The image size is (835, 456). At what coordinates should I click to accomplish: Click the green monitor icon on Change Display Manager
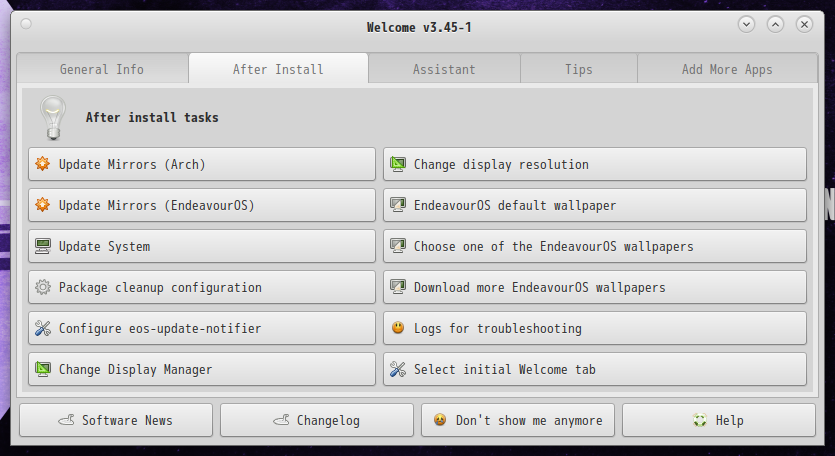pyautogui.click(x=43, y=369)
